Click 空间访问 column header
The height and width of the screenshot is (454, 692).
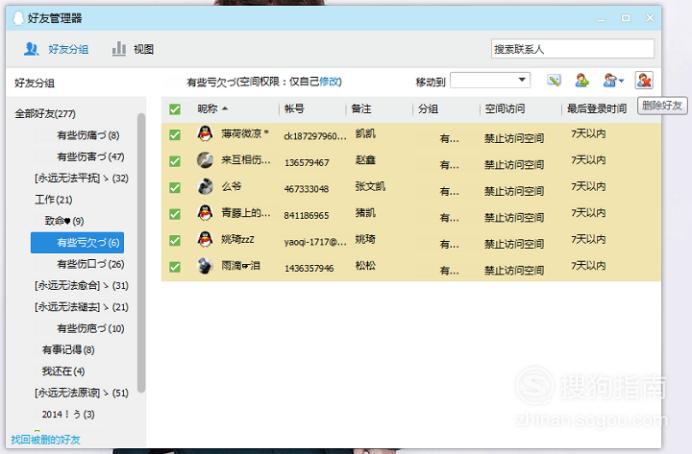(x=505, y=109)
